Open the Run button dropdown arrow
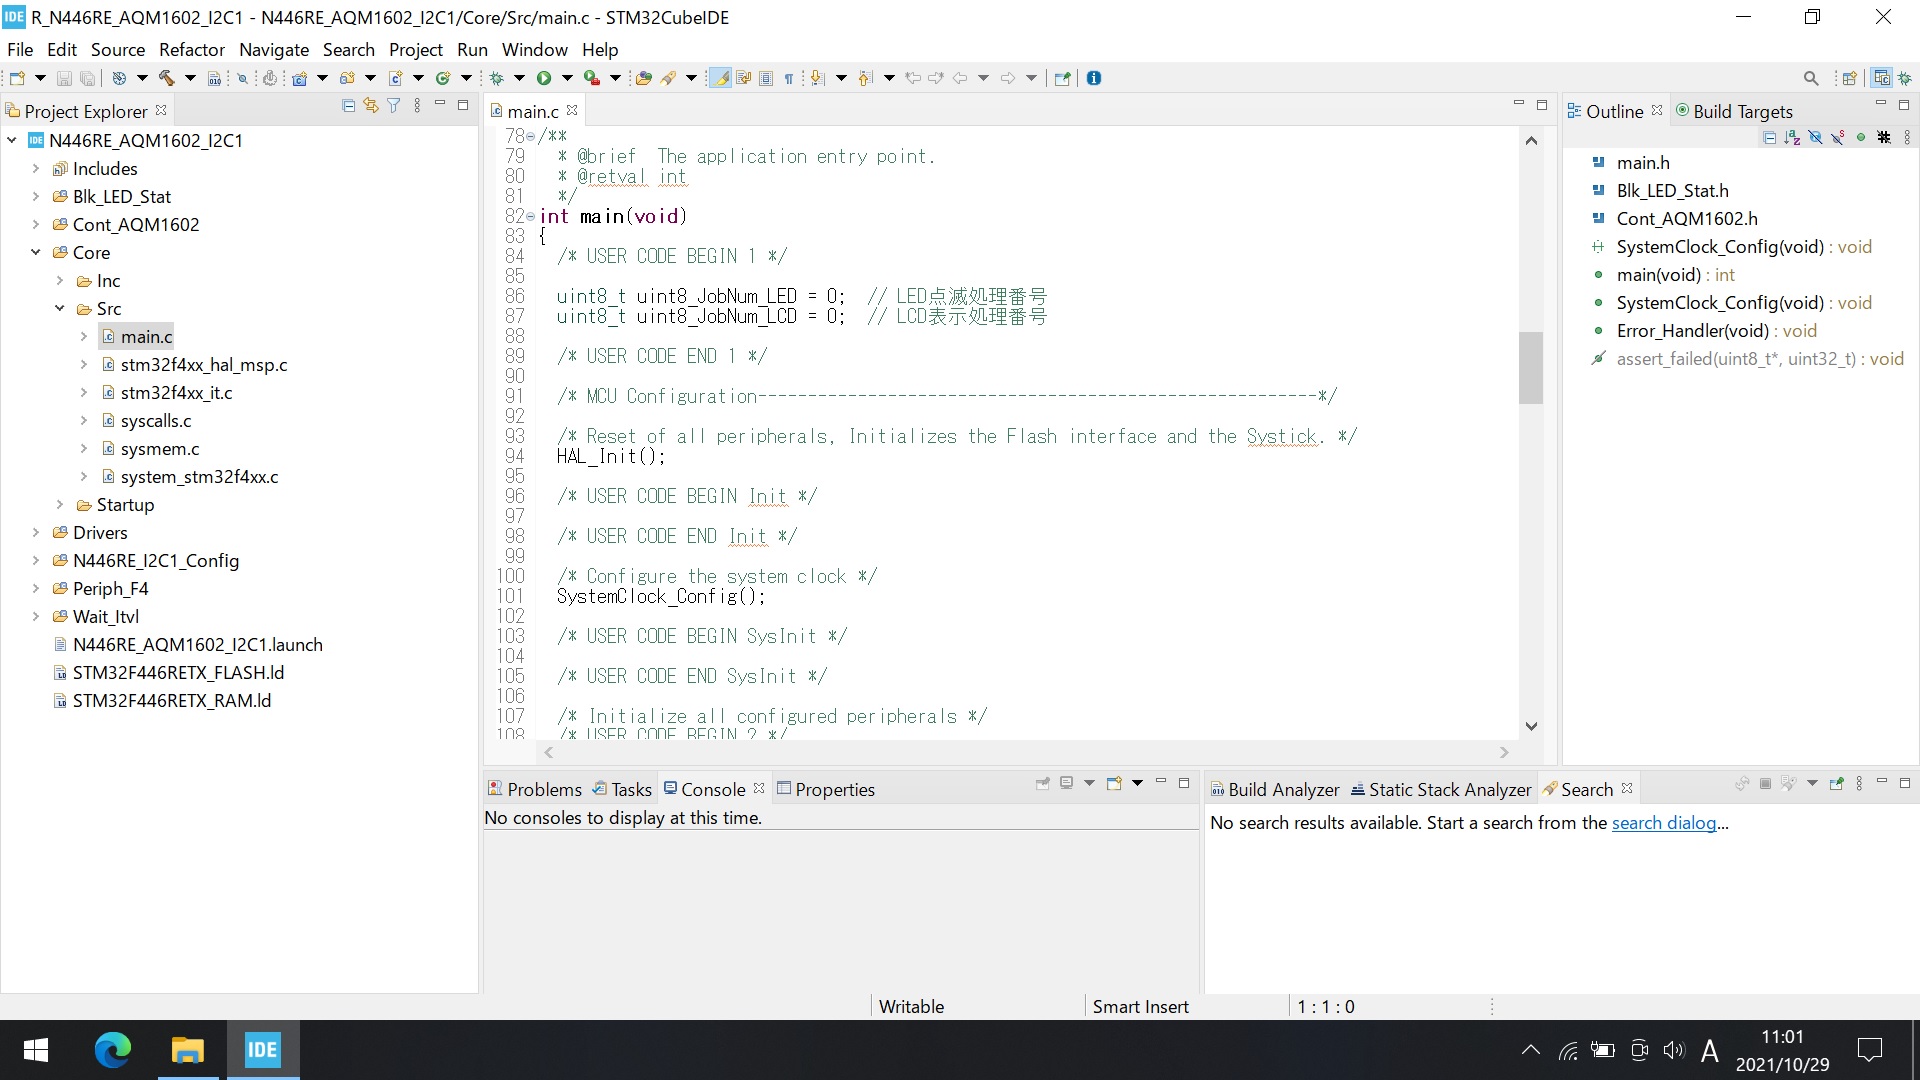The image size is (1920, 1080). coord(567,78)
